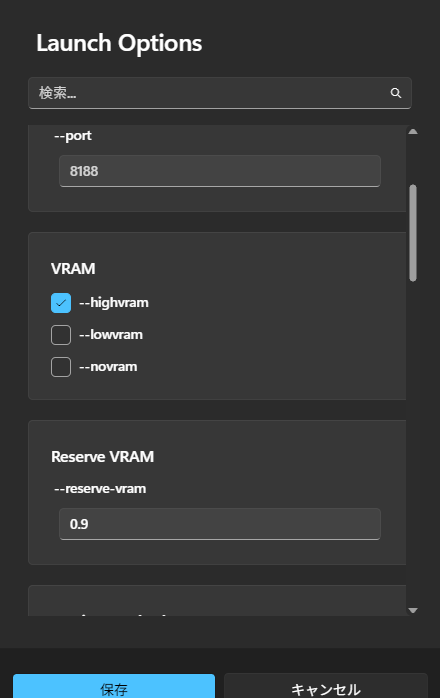Image resolution: width=440 pixels, height=698 pixels.
Task: Click the scroll up arrow
Action: tap(413, 131)
